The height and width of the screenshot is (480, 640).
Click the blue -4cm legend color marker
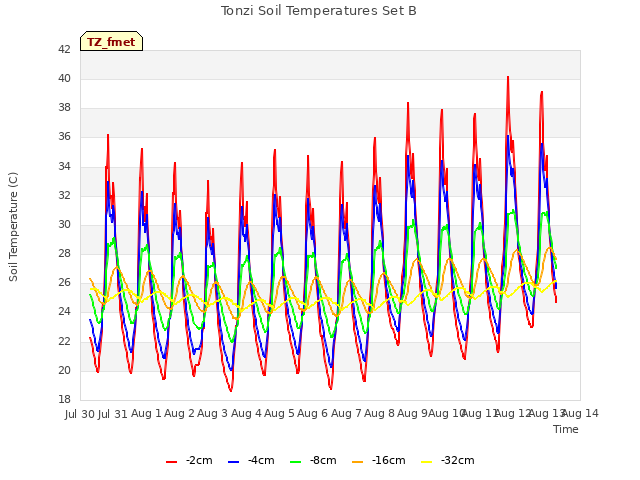[233, 462]
